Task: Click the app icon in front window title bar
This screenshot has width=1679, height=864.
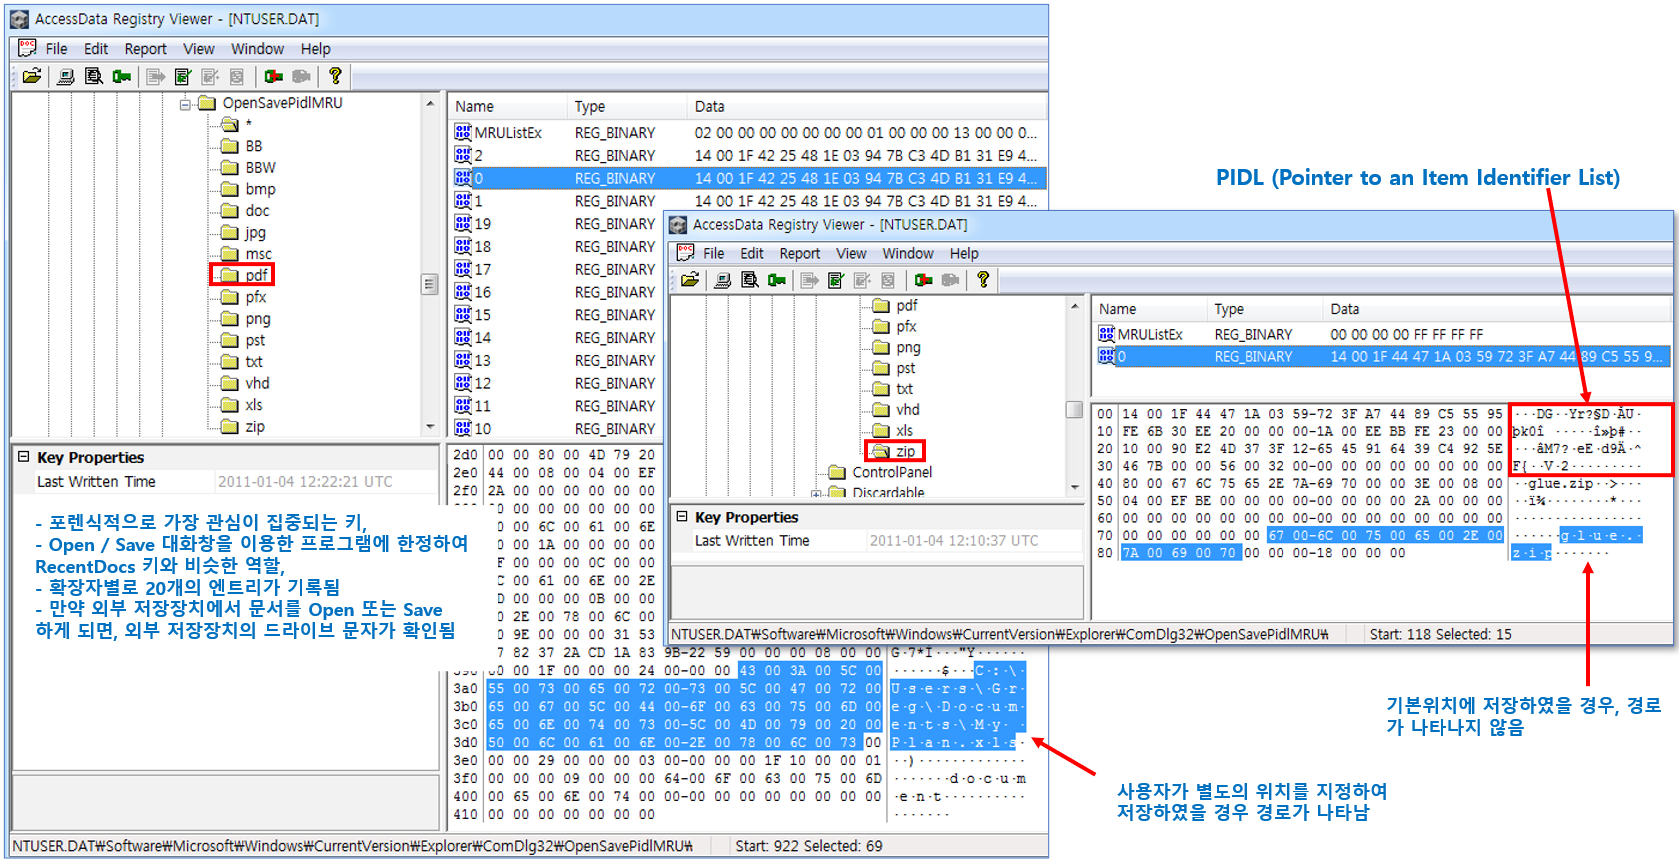Action: [678, 225]
